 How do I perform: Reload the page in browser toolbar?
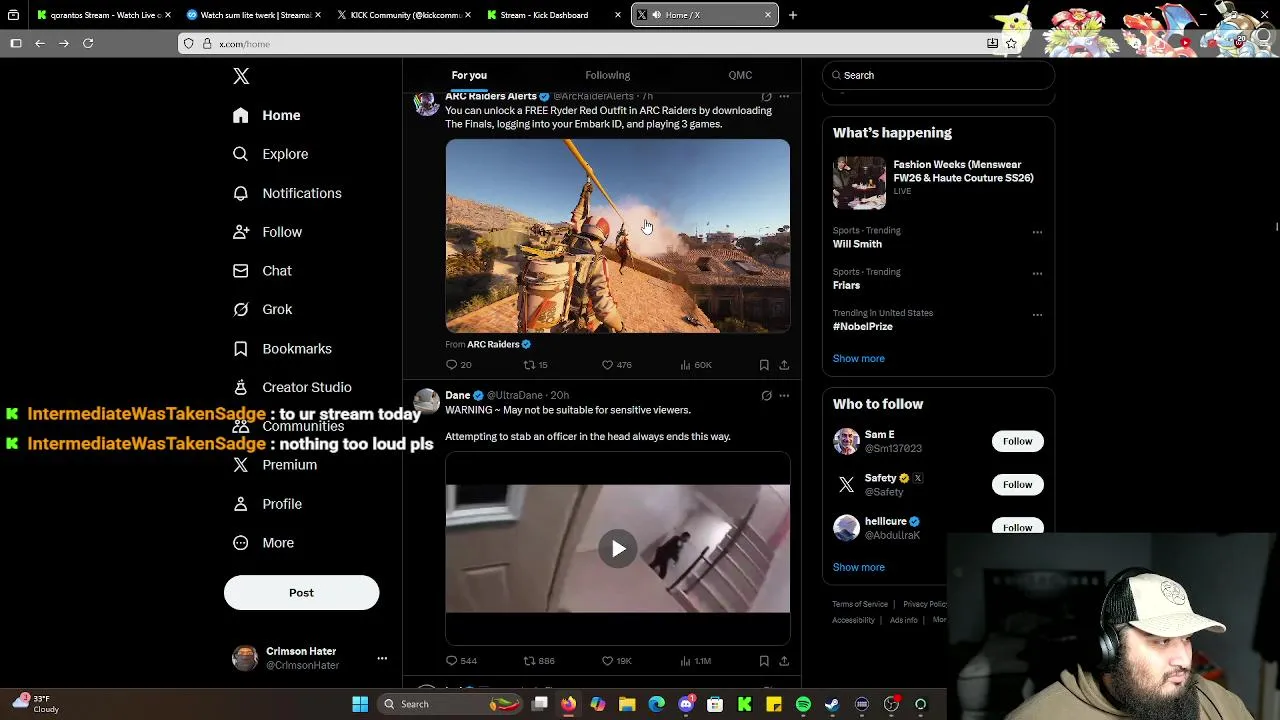[x=88, y=43]
